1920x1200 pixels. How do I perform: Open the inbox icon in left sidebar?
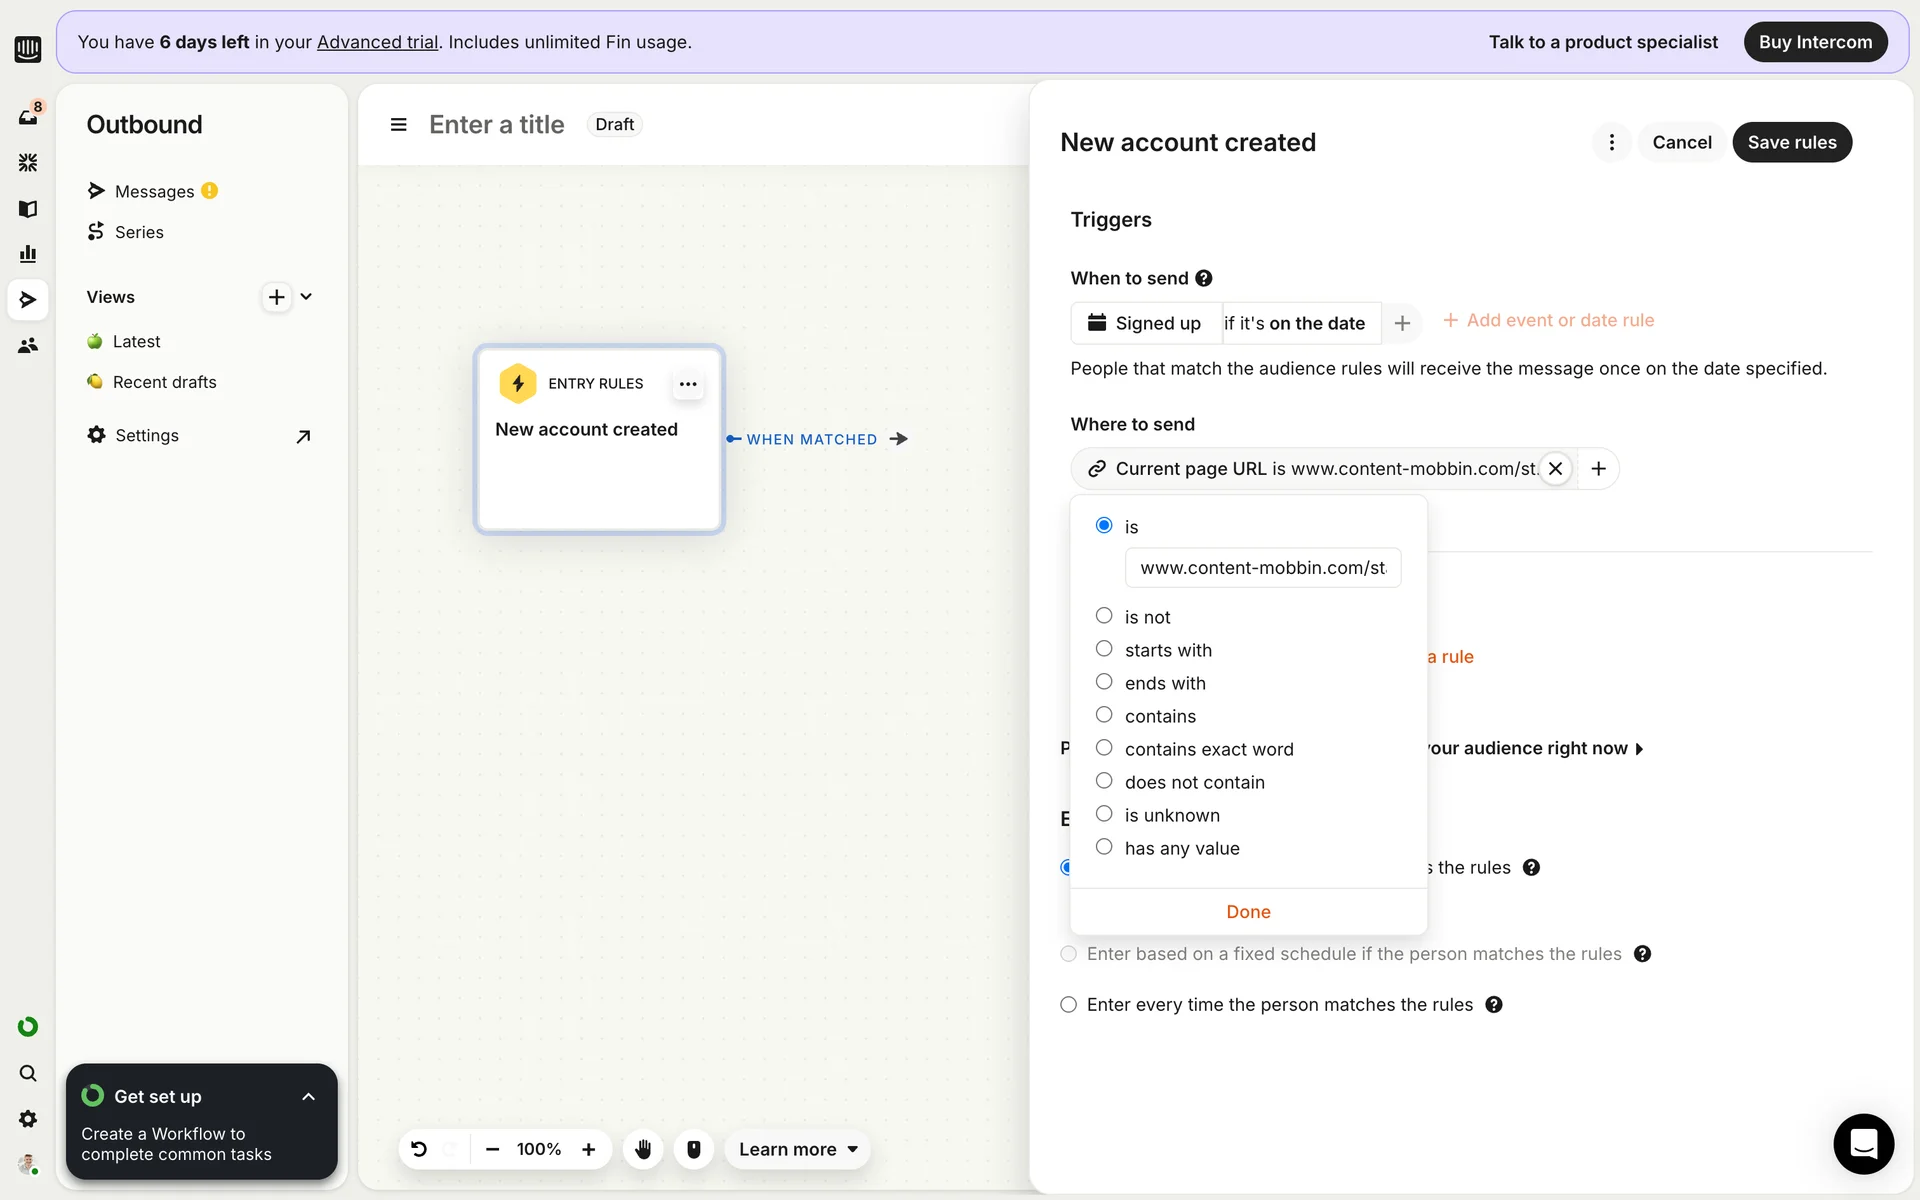pyautogui.click(x=28, y=116)
